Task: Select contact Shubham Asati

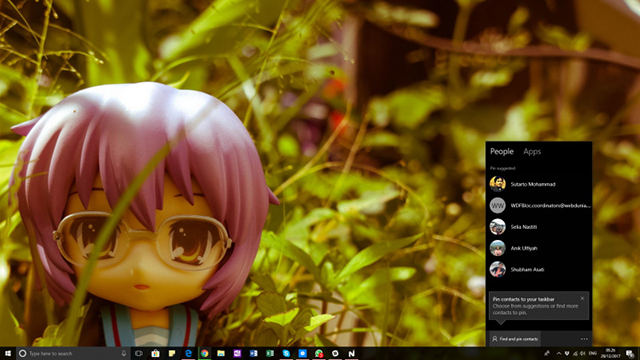Action: [539, 269]
